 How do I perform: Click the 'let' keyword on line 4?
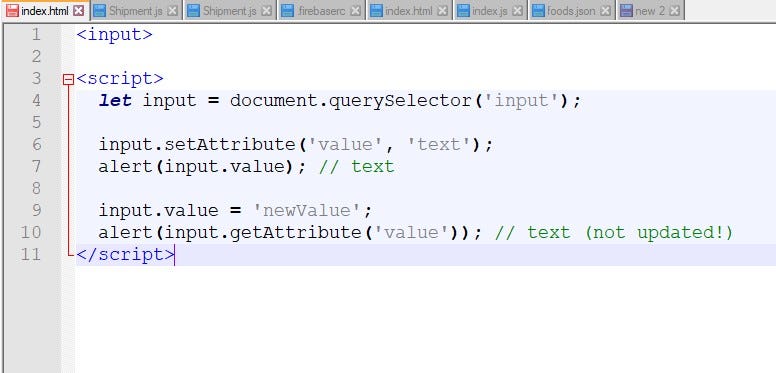(x=115, y=101)
